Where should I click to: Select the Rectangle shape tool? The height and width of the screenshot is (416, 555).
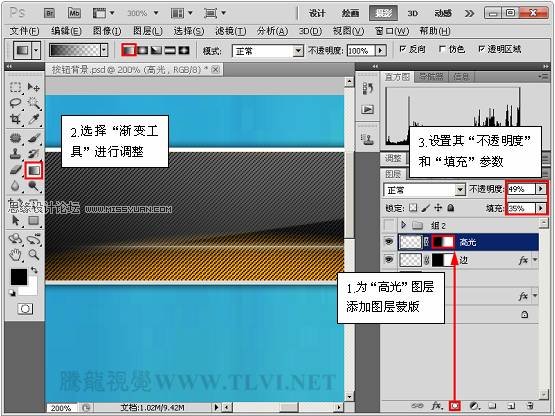34,220
